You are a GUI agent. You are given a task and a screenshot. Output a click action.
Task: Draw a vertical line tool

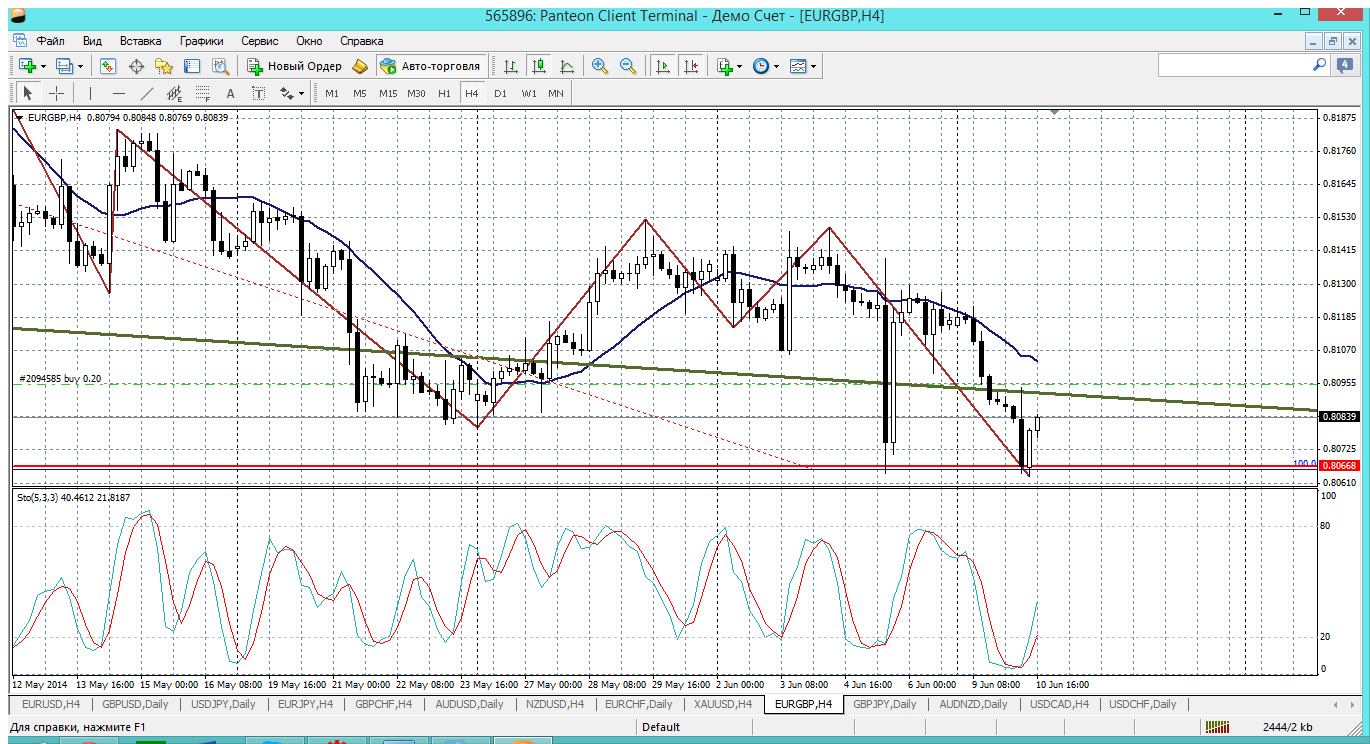click(90, 93)
